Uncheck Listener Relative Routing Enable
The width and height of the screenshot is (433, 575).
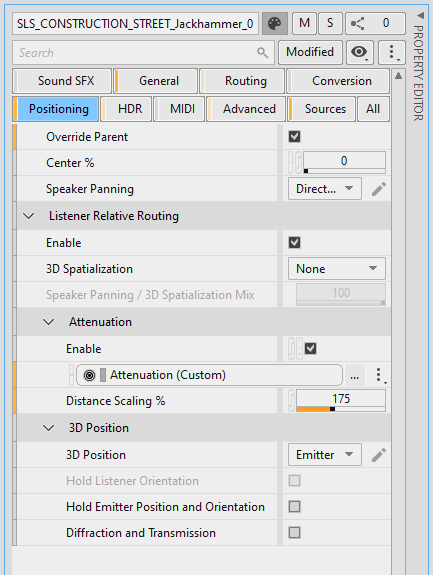tap(294, 243)
